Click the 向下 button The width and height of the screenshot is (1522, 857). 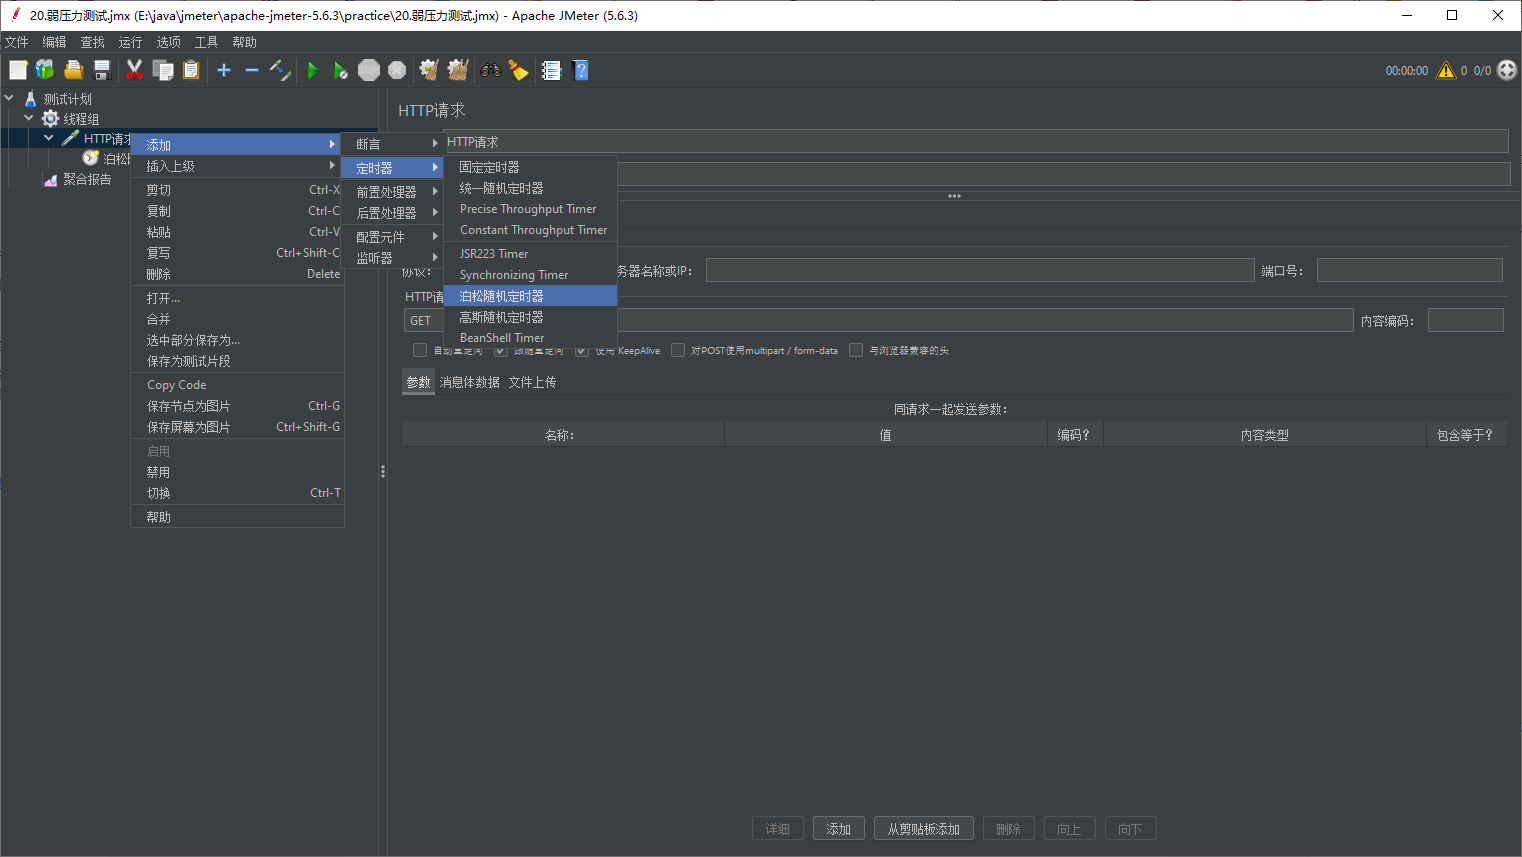(1131, 829)
